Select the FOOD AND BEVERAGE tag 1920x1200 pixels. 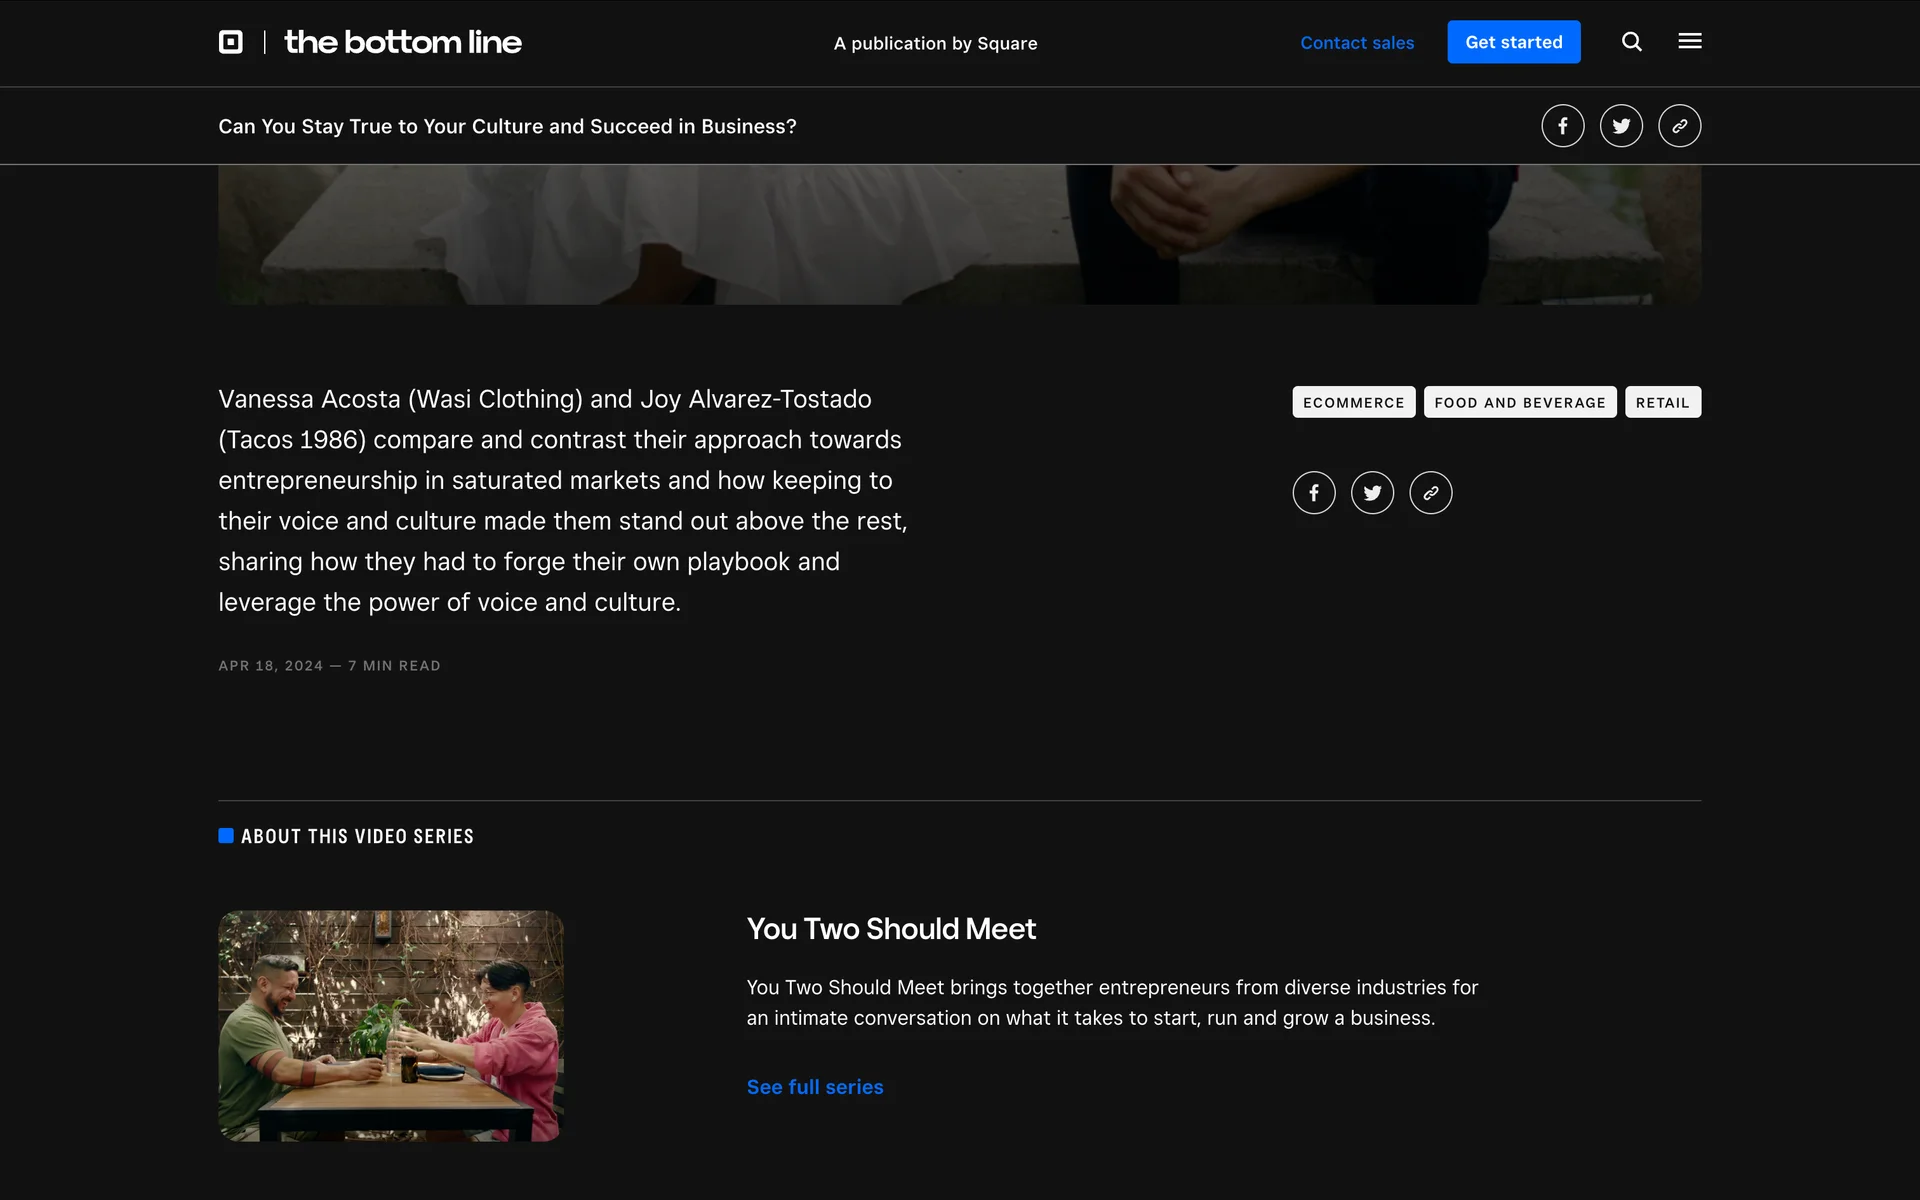(x=1520, y=402)
